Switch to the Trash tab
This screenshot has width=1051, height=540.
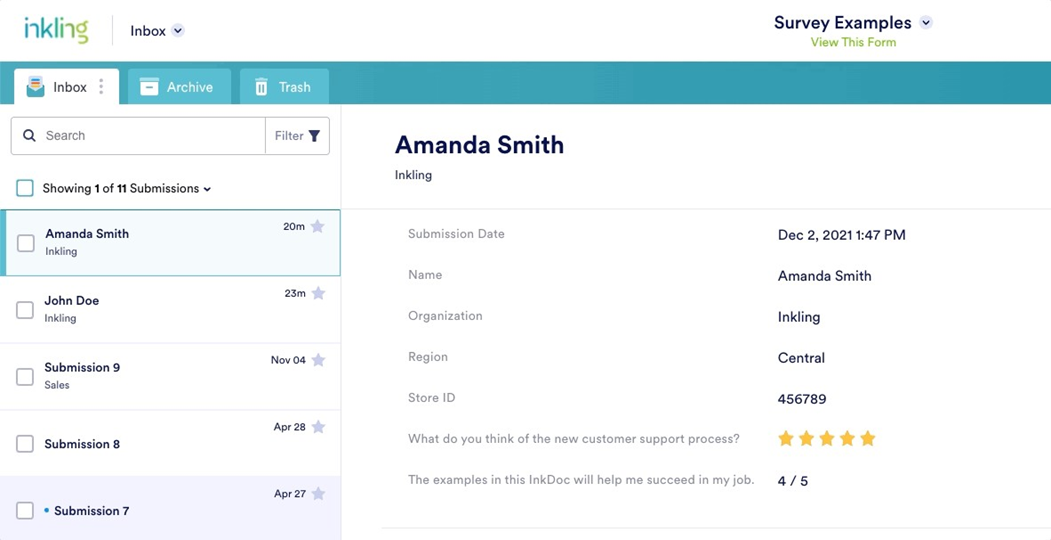pyautogui.click(x=283, y=87)
